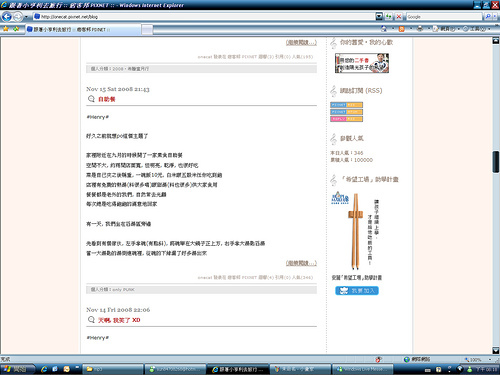Switch to the folder window taskbar button
Viewport: 500px width, 375px height.
(x=113, y=369)
